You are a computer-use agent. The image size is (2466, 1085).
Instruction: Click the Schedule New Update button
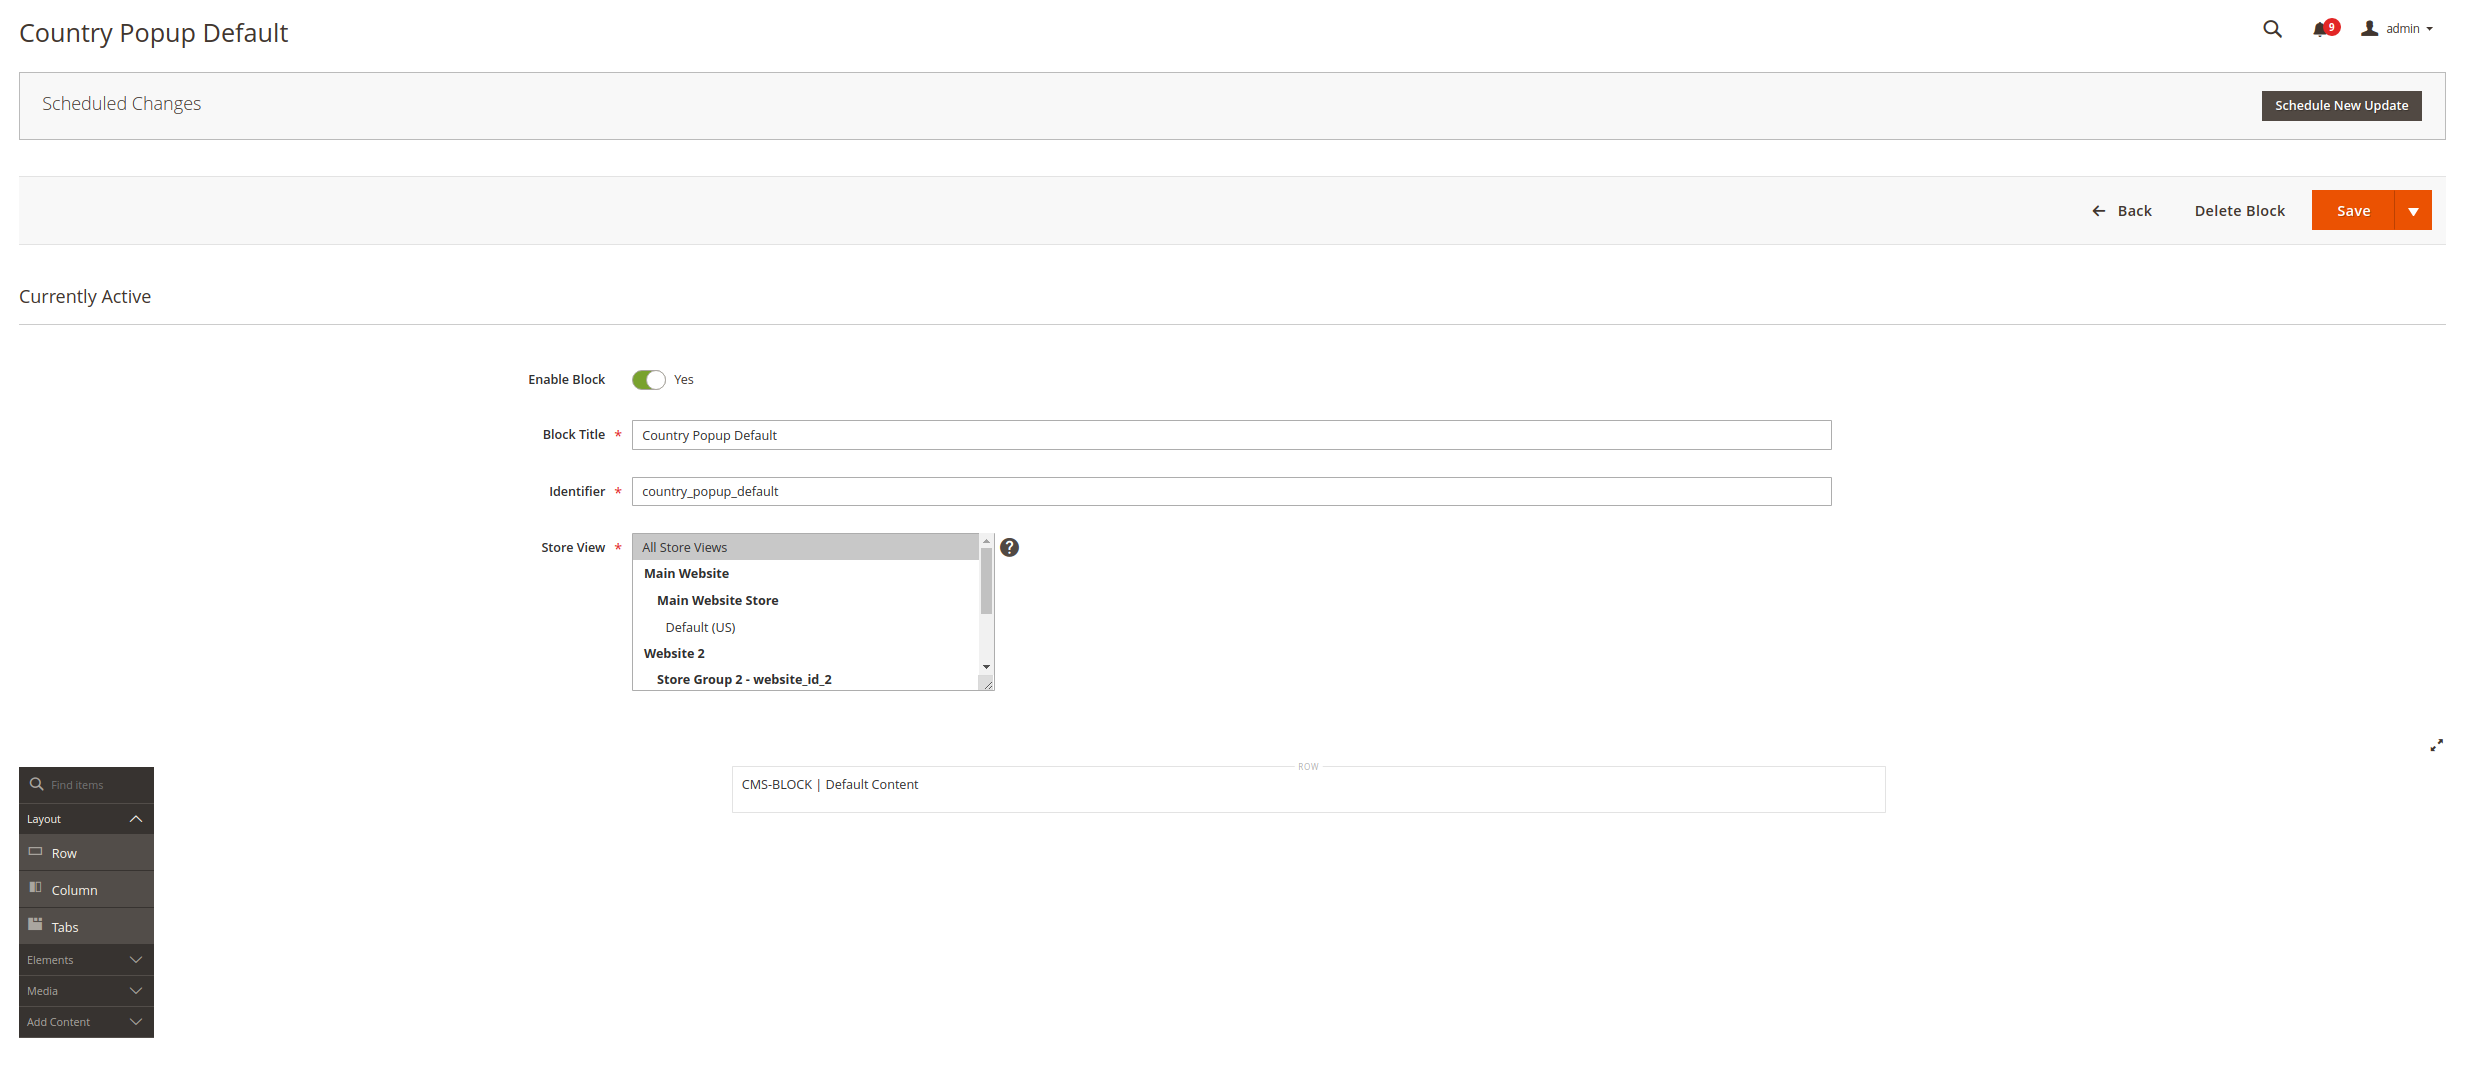[2341, 106]
